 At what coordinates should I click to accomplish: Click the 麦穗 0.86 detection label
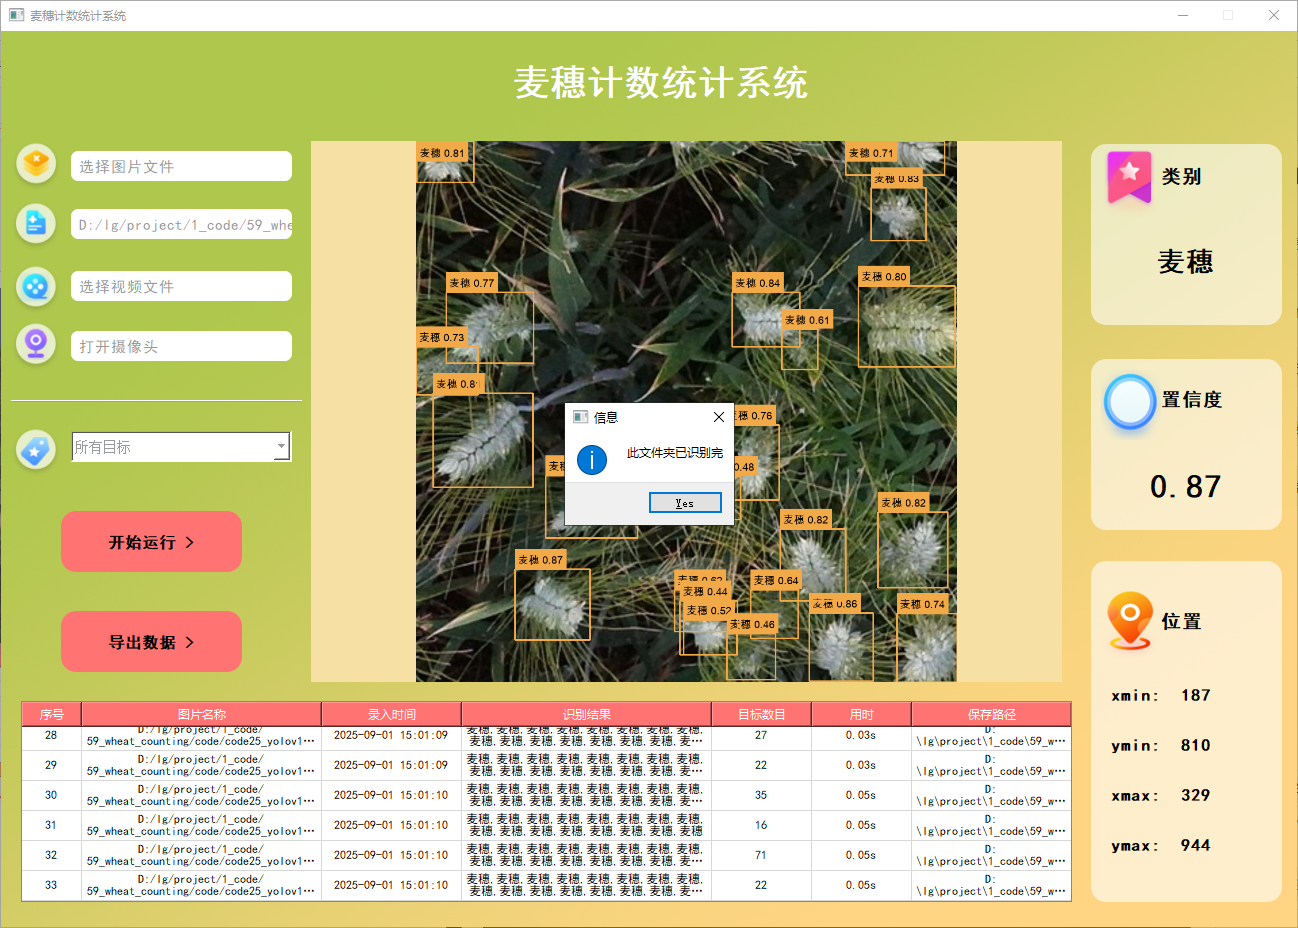coord(835,604)
